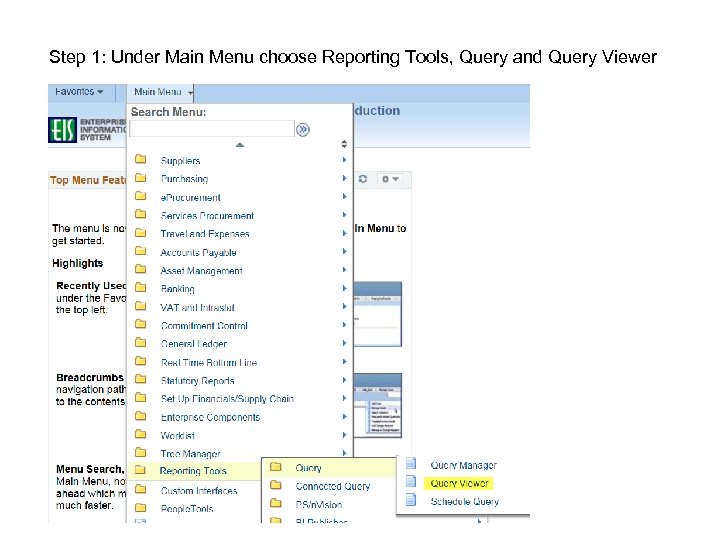Open the Set Up Financials/Supply Chain item

pos(227,399)
